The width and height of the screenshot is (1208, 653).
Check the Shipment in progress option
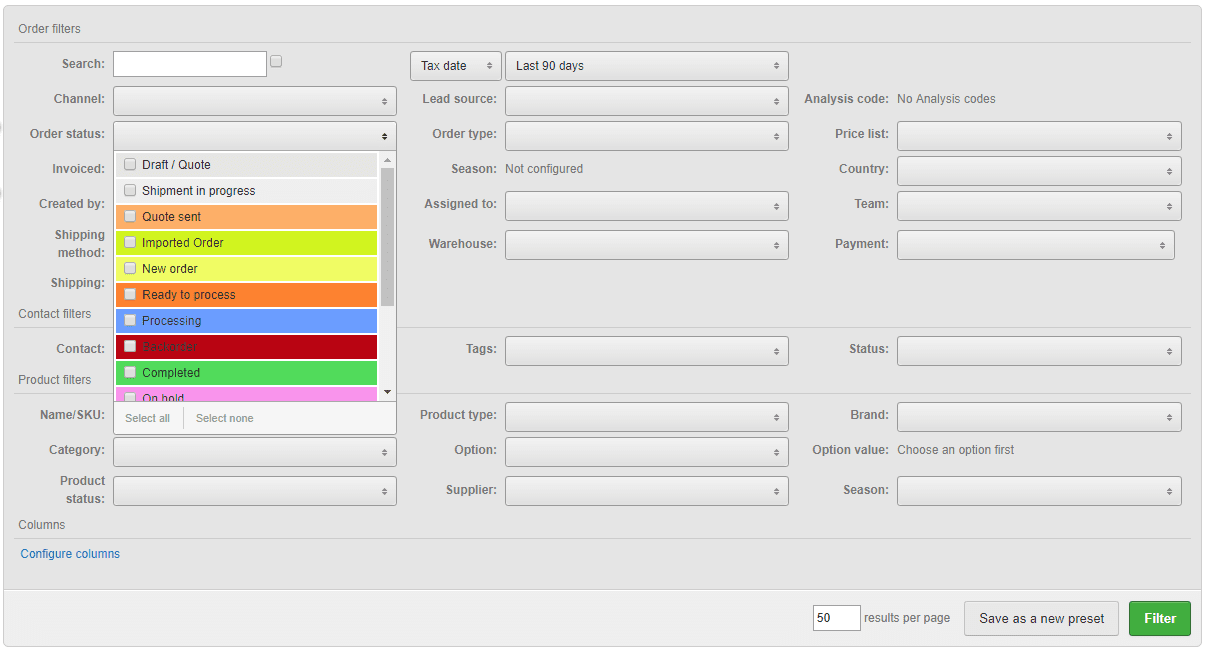[x=130, y=191]
